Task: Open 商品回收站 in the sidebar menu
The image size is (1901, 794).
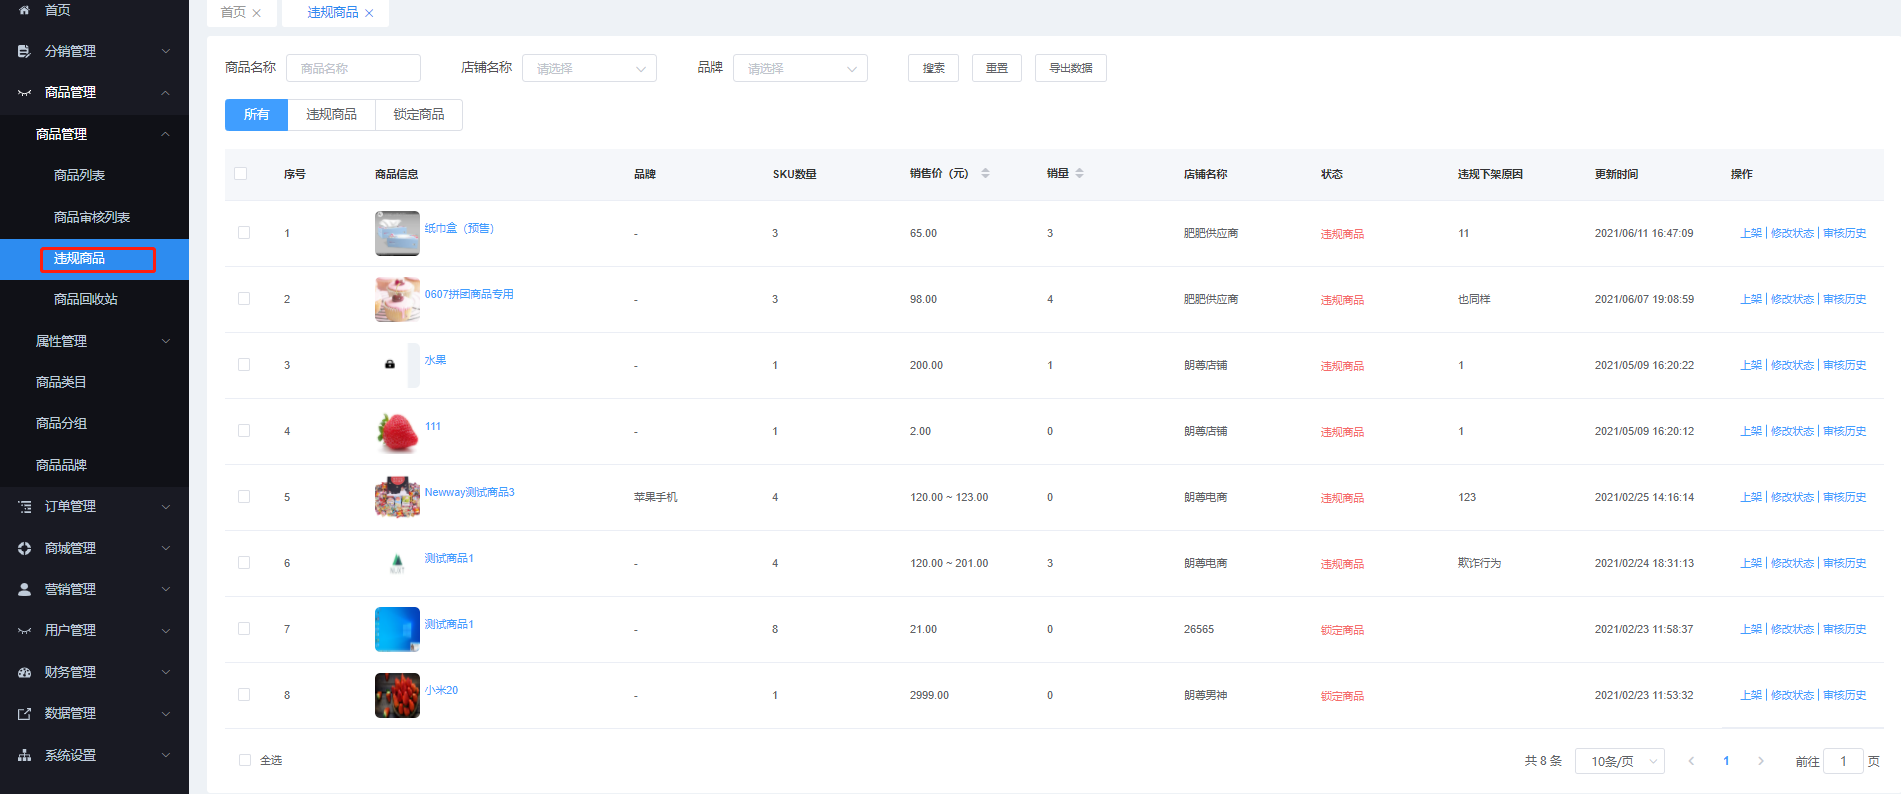Action: (x=86, y=299)
